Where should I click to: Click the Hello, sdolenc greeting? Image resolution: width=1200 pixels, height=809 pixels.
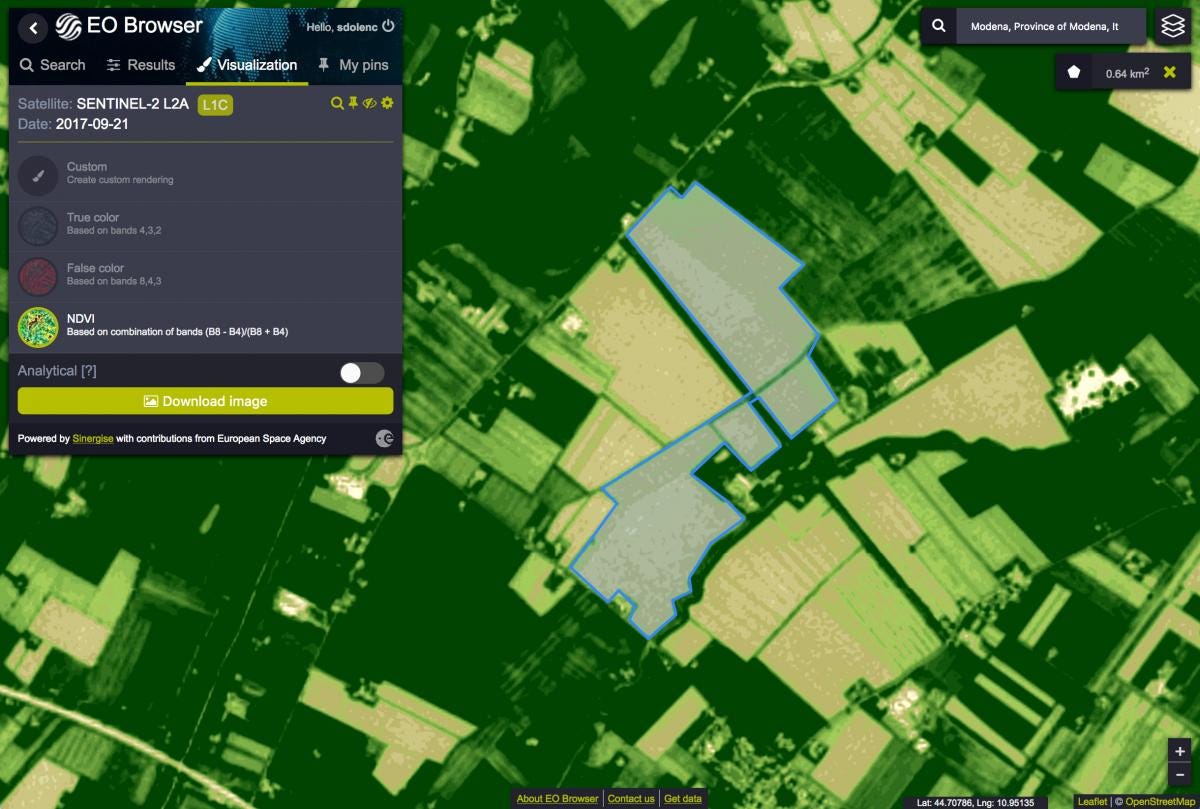(x=342, y=27)
